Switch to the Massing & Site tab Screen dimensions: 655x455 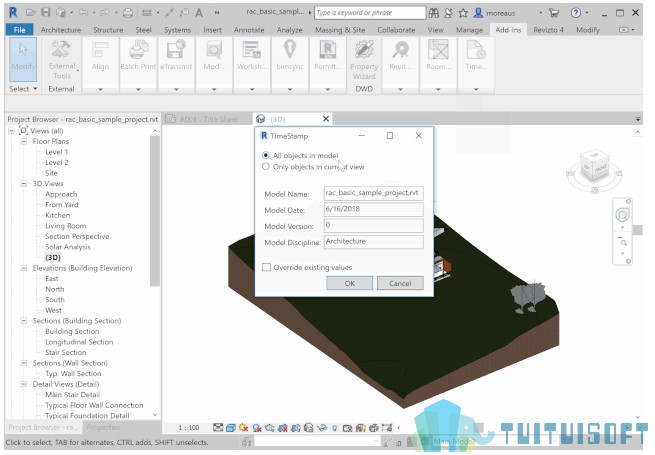tap(340, 30)
